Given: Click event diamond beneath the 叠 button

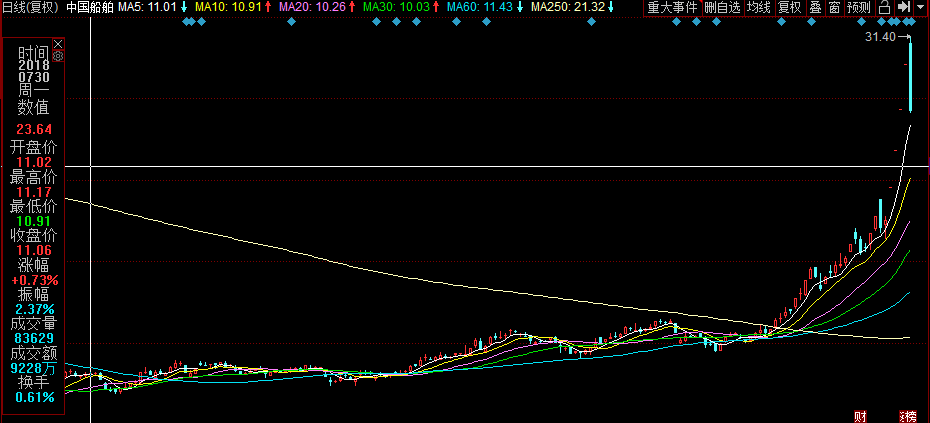Looking at the screenshot, I should [x=811, y=22].
